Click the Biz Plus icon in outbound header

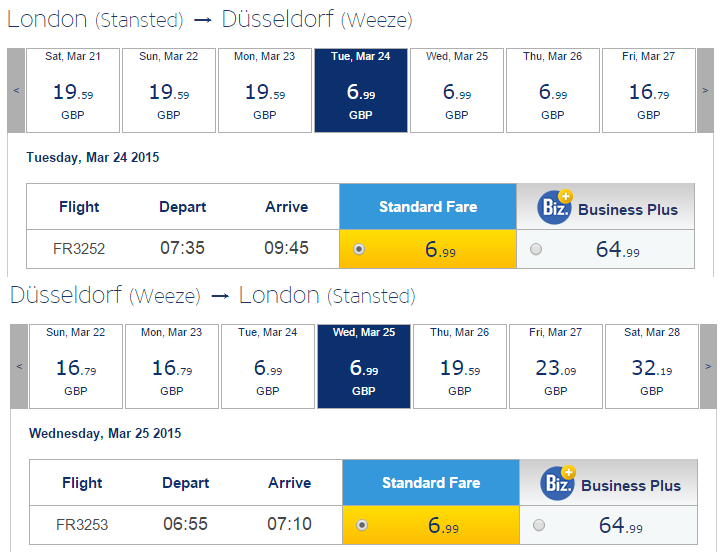[x=555, y=207]
